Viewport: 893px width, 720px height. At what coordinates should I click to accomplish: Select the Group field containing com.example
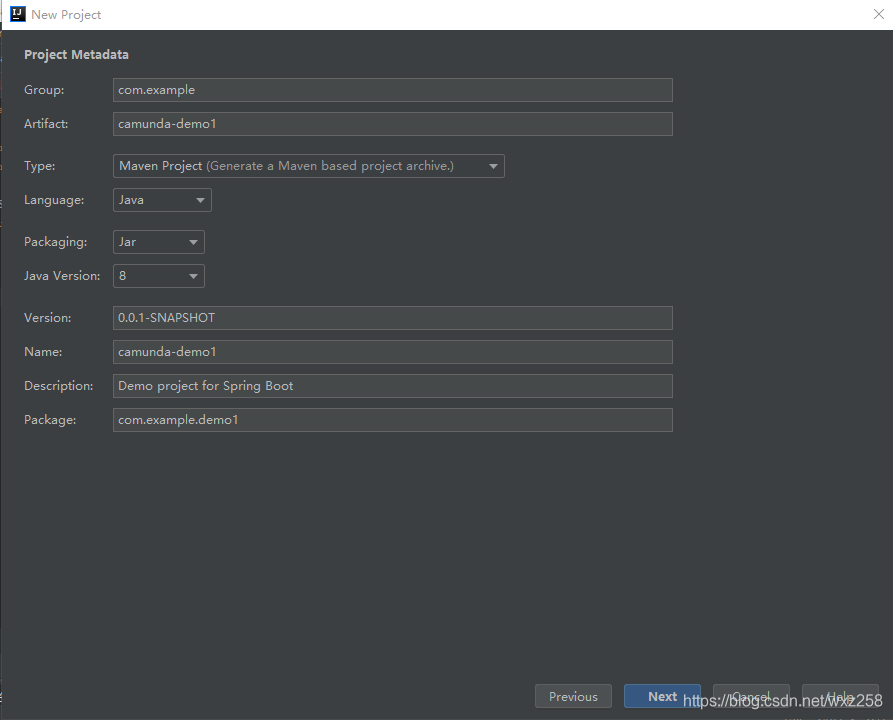(392, 89)
